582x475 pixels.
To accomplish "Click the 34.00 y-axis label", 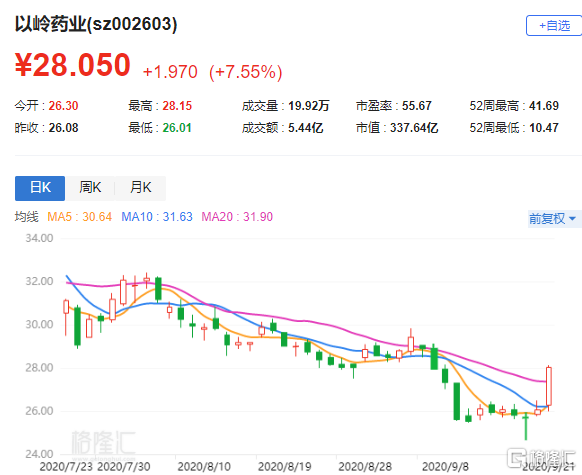I will point(39,238).
